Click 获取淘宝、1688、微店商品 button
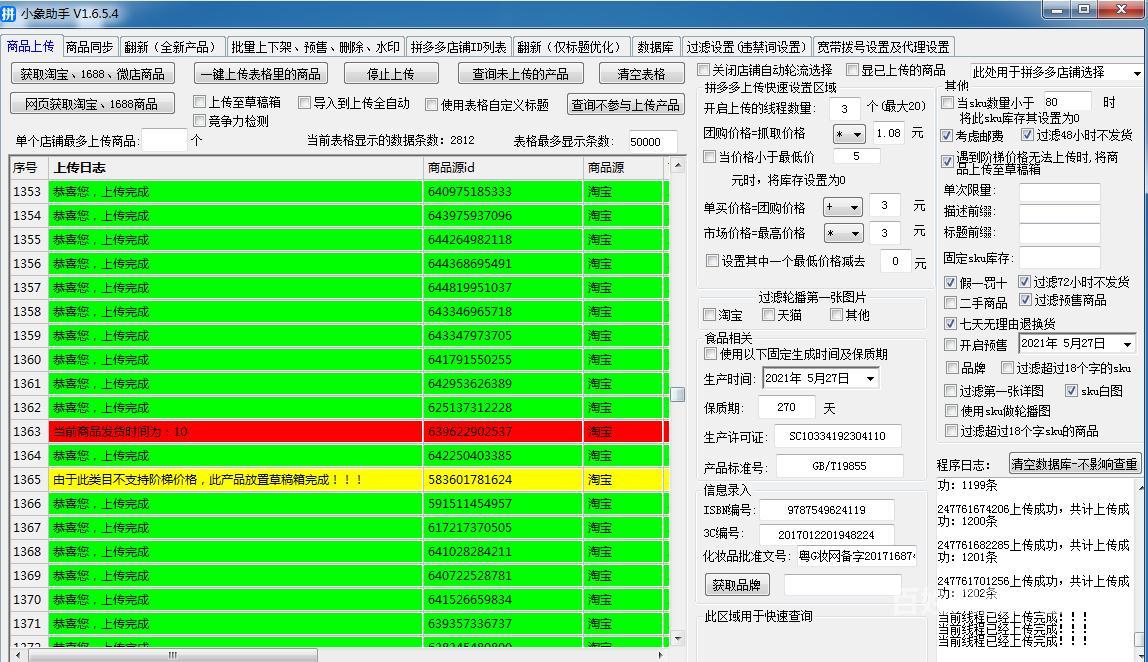The height and width of the screenshot is (662, 1148). coord(92,74)
